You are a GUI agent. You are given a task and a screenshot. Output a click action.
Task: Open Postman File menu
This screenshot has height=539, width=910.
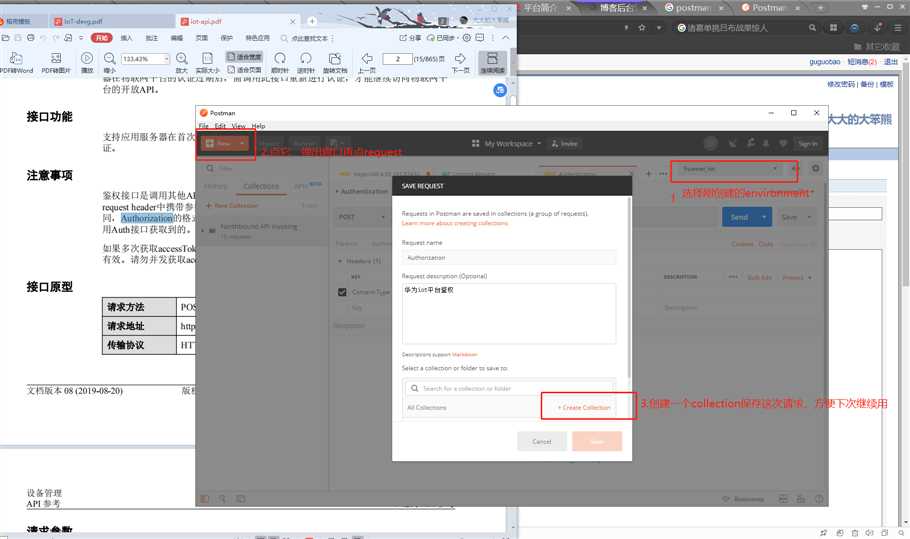pyautogui.click(x=203, y=126)
